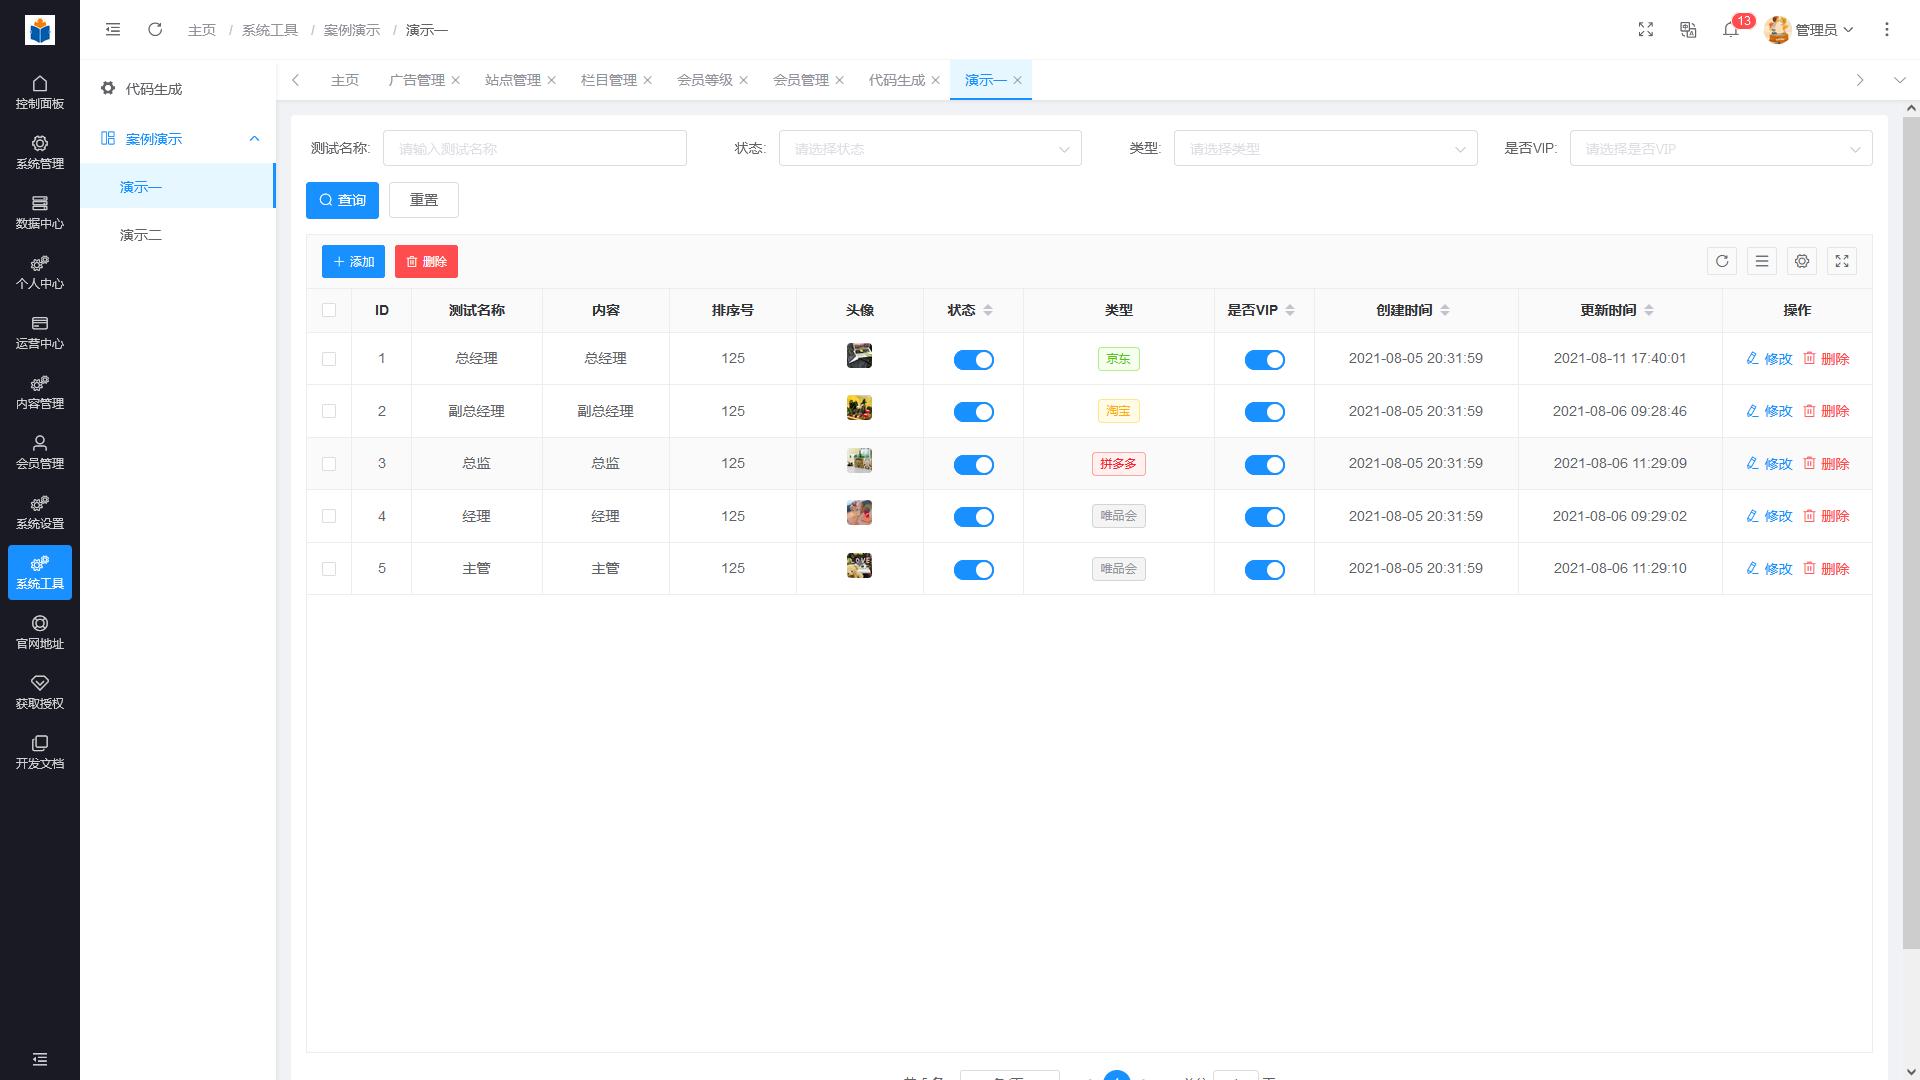1920x1080 pixels.
Task: Click 修改 on the 主管 row
Action: (1771, 568)
